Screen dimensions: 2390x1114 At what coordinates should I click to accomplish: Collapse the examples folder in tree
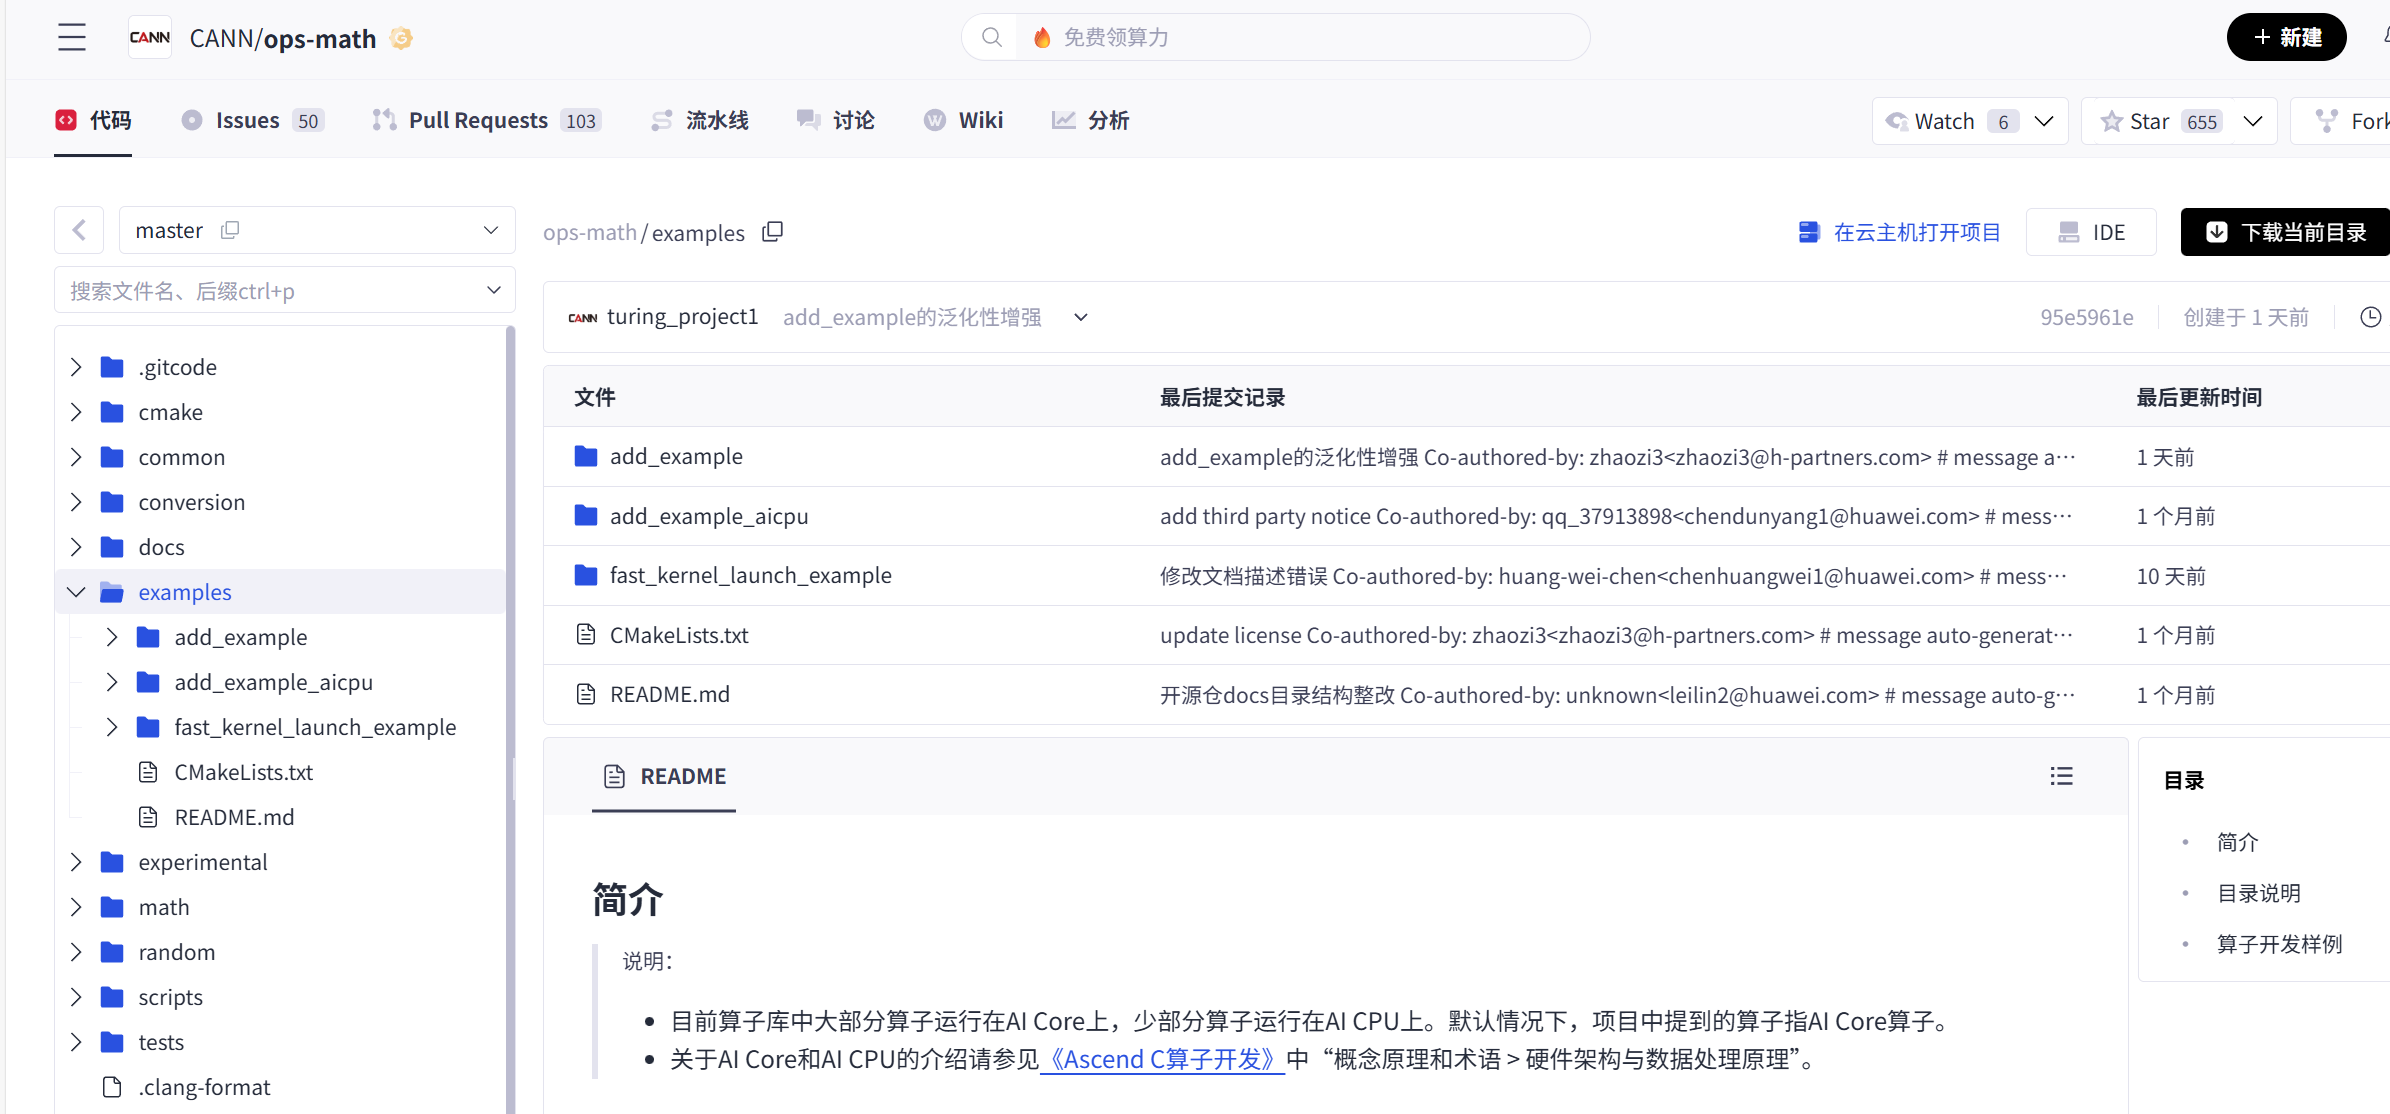(76, 592)
